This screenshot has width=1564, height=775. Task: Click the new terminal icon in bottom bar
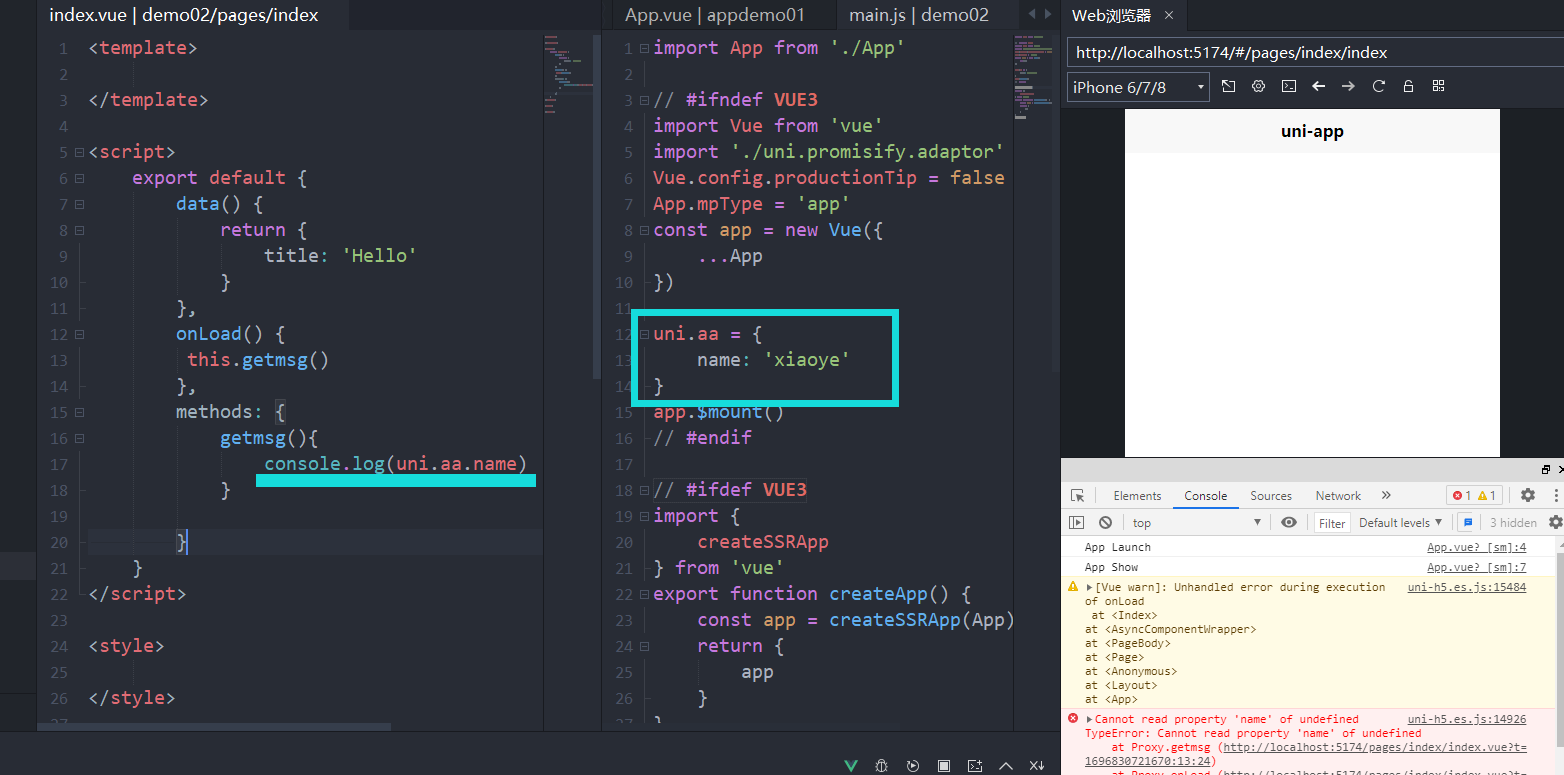pyautogui.click(x=974, y=766)
